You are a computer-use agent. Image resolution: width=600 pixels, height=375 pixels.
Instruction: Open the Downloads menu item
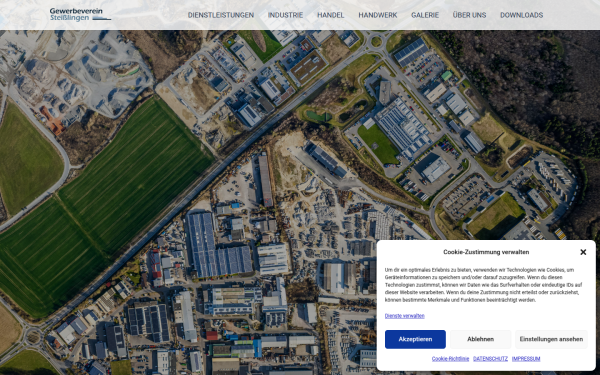coord(522,15)
